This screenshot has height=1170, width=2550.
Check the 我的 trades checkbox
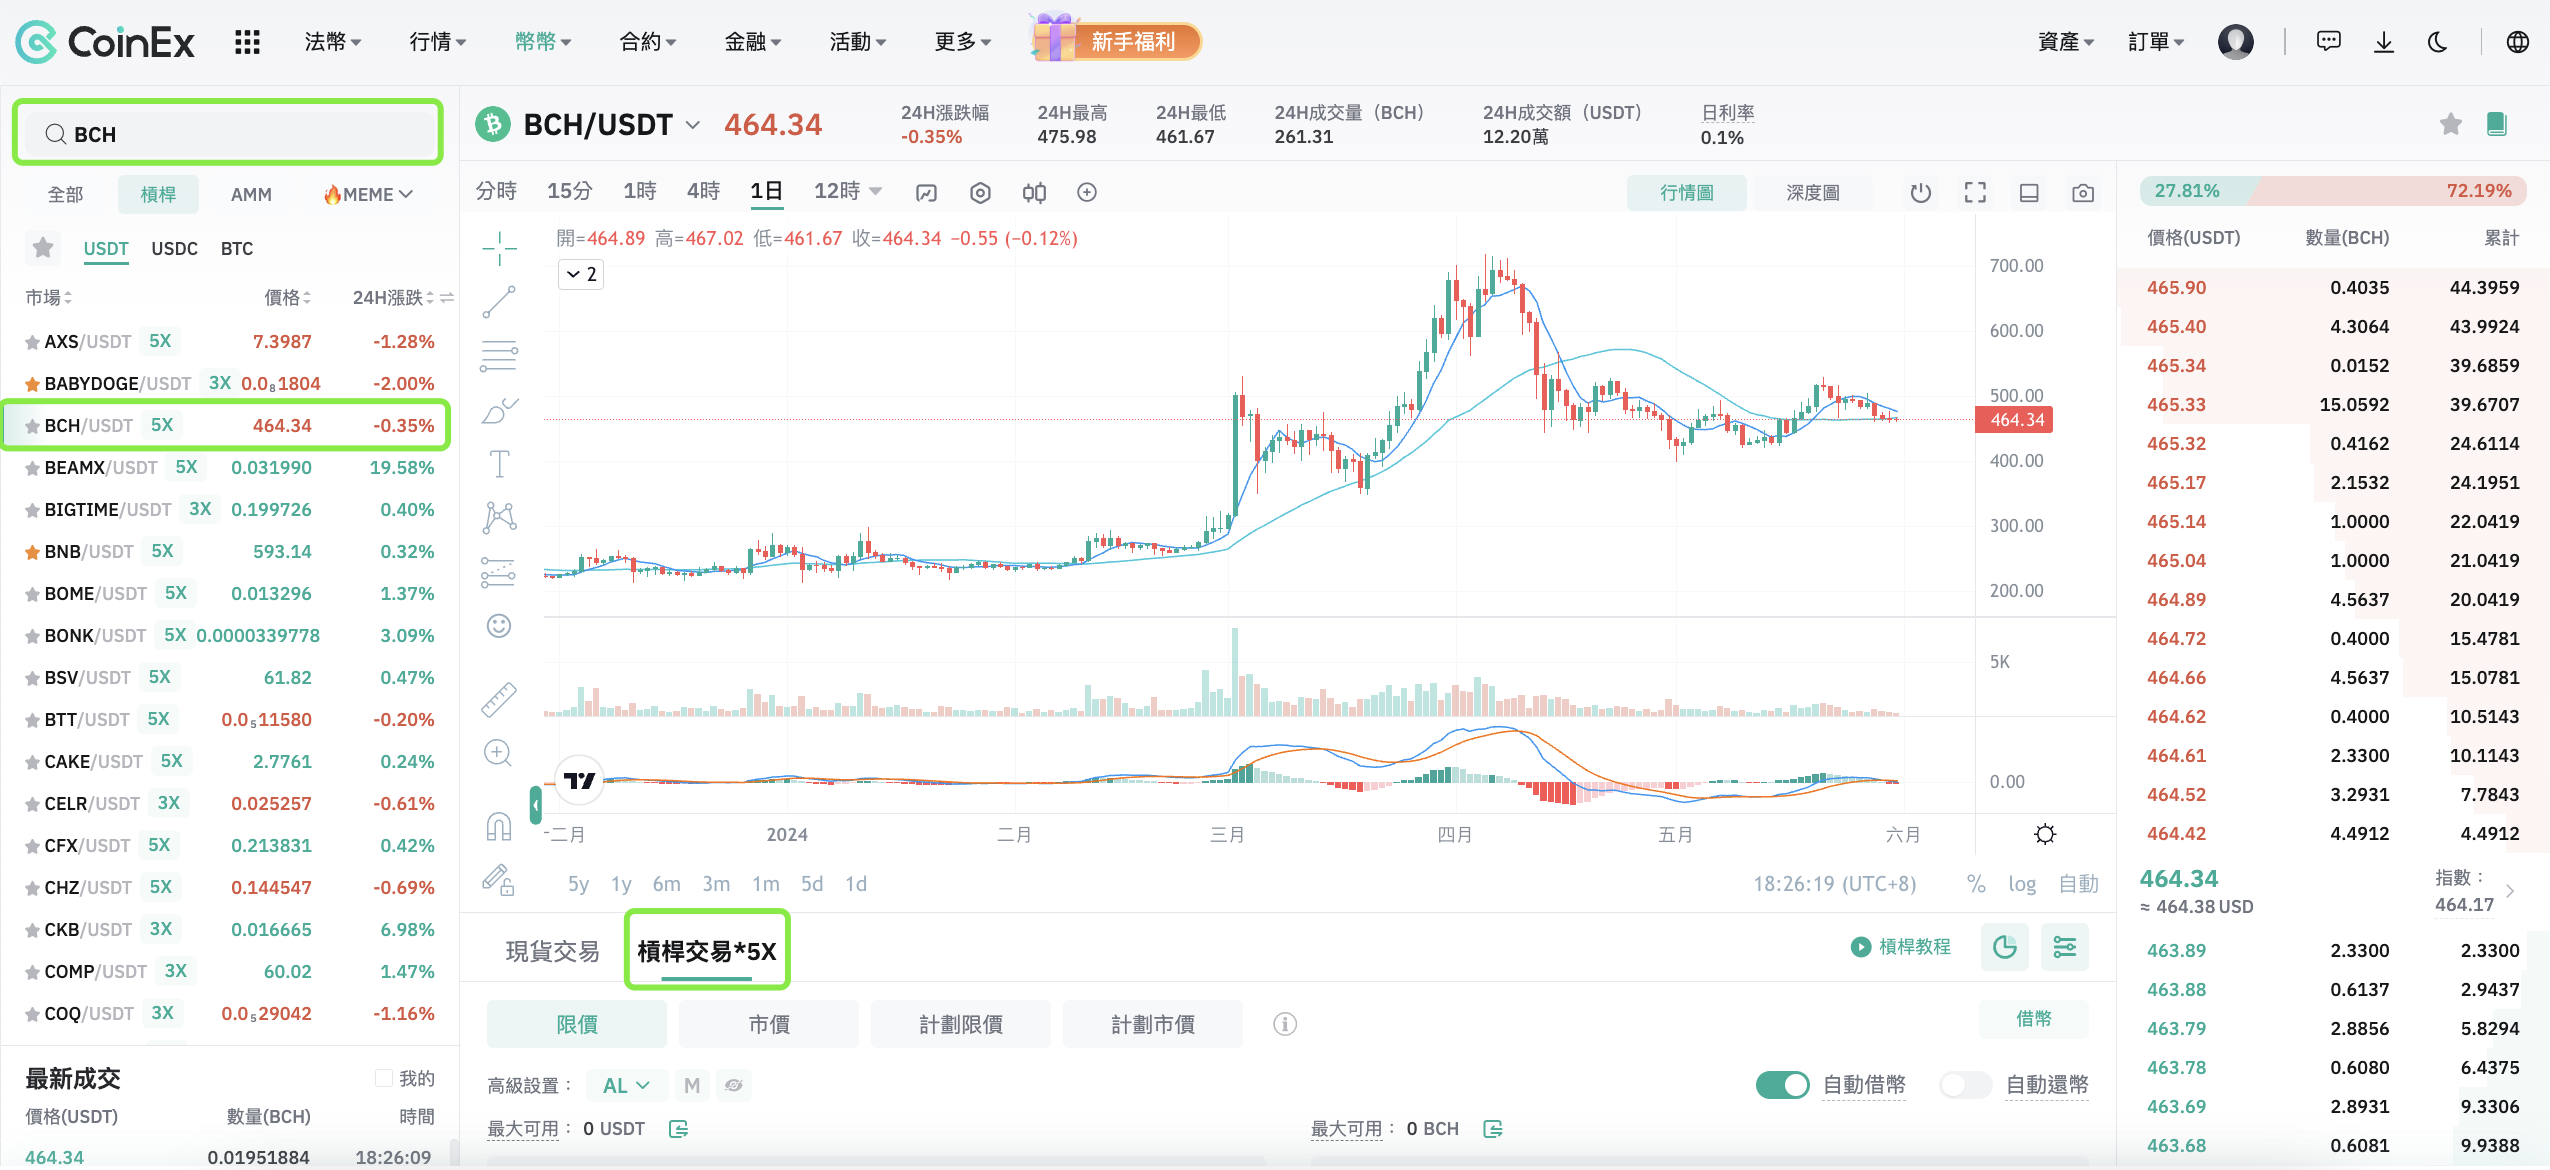[x=383, y=1078]
